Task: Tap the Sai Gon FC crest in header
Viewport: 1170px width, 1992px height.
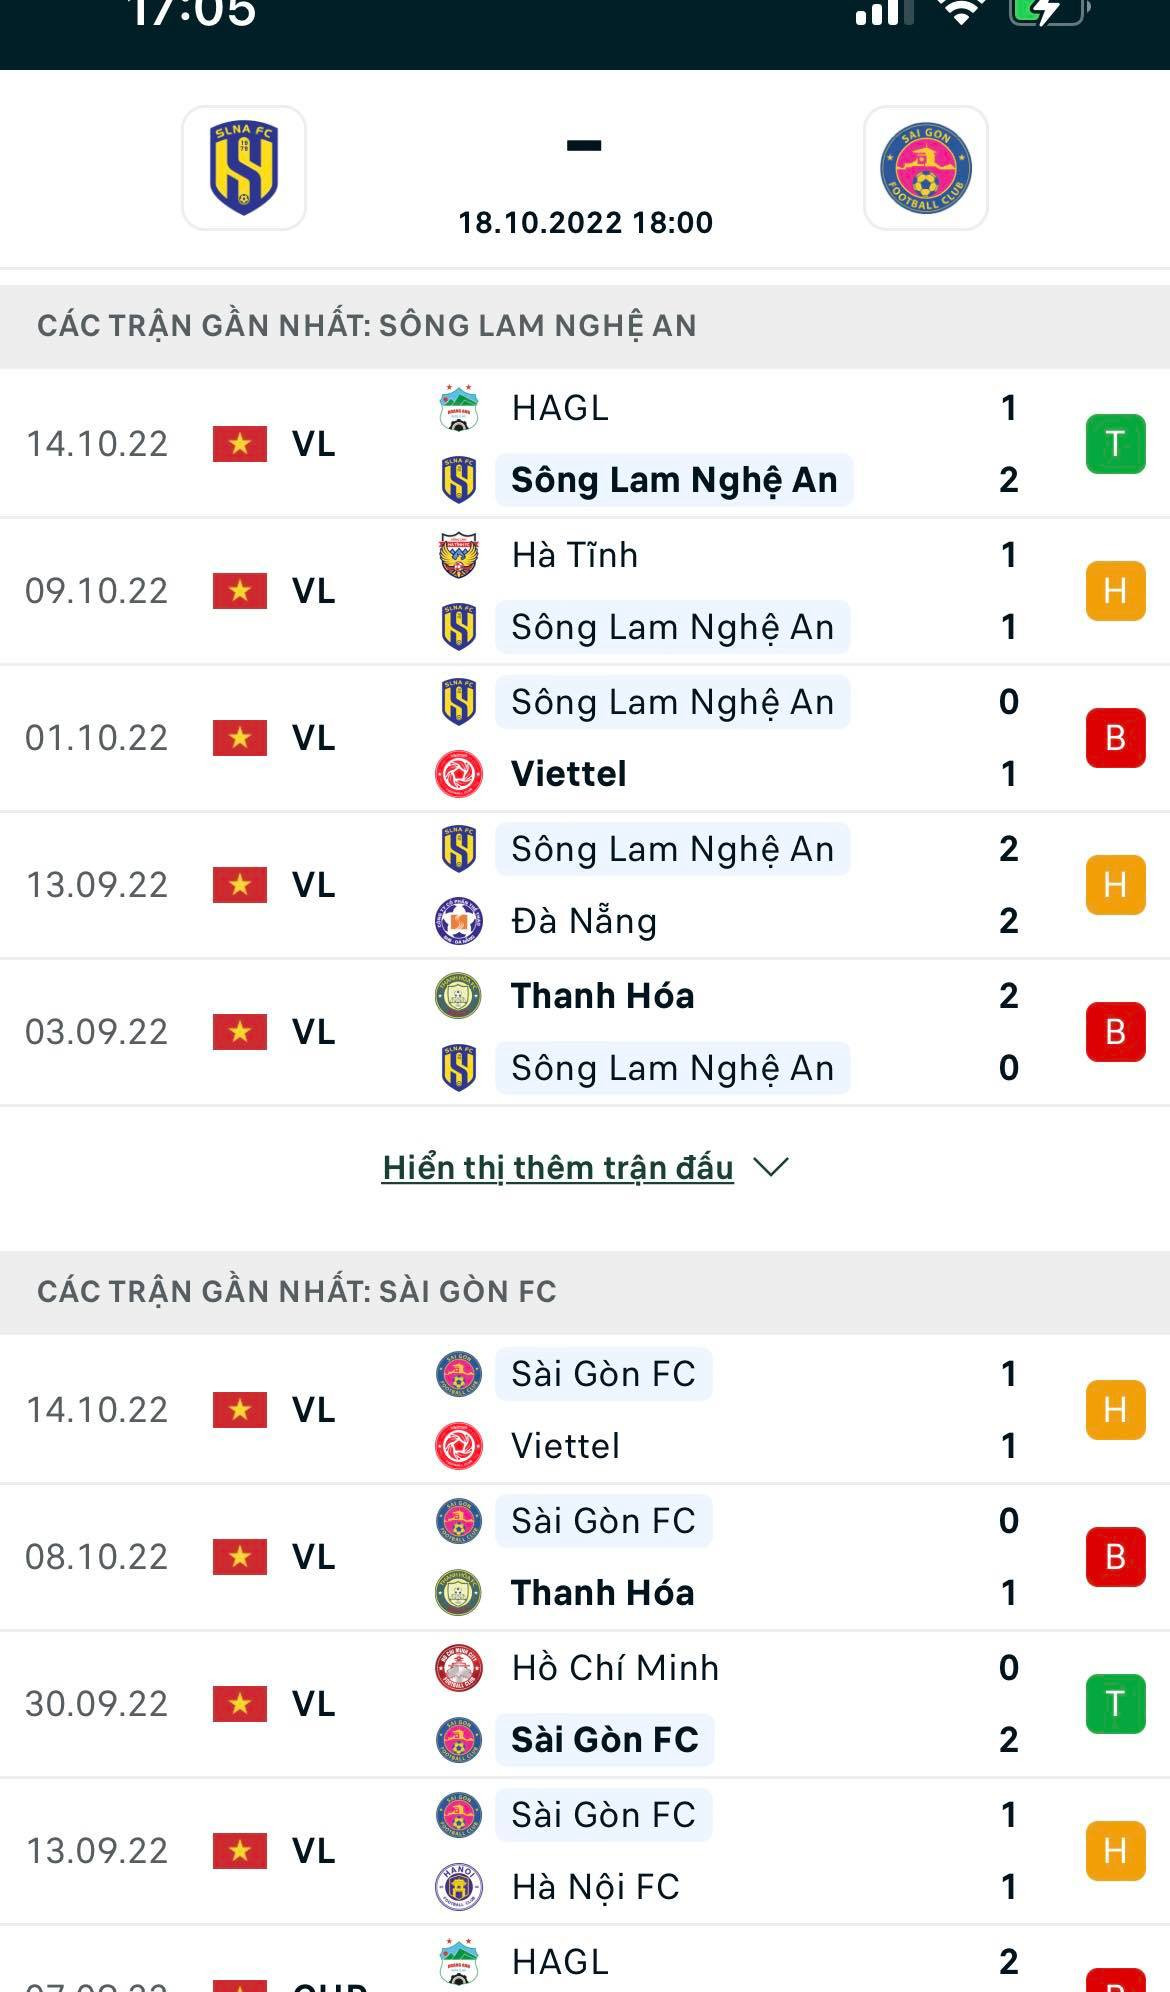Action: pyautogui.click(x=925, y=168)
